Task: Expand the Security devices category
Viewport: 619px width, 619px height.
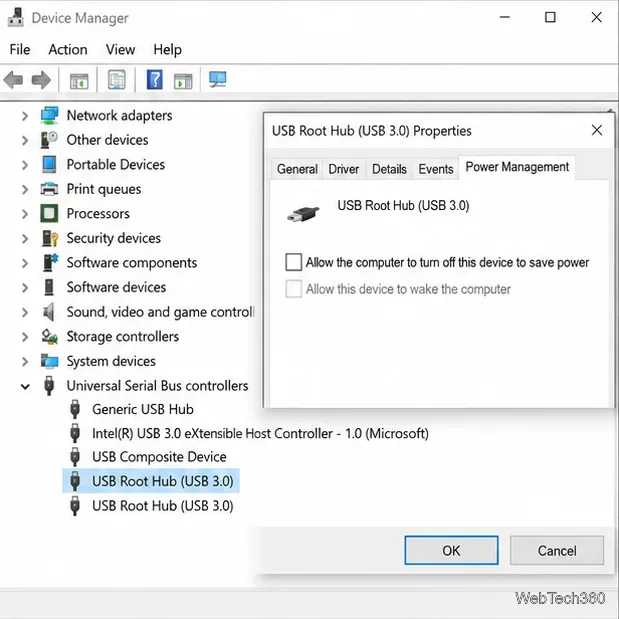Action: [x=24, y=238]
